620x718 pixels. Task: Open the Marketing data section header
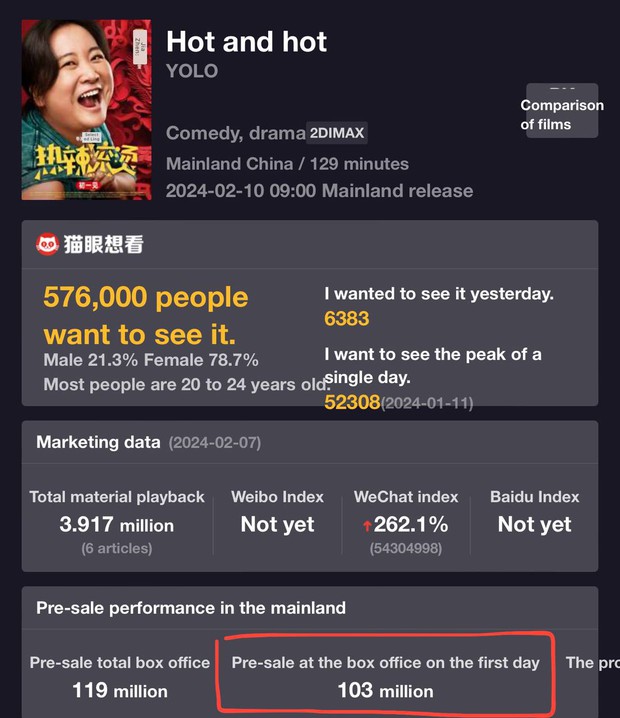click(x=98, y=442)
